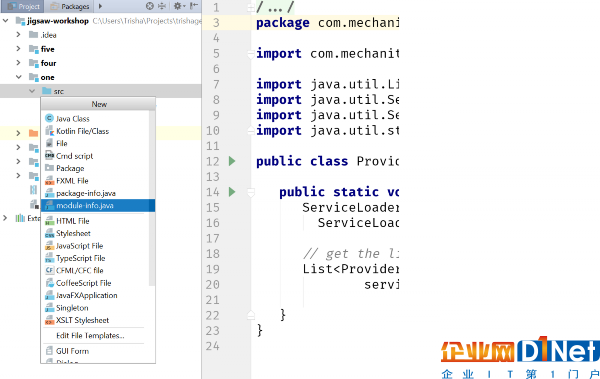Choose Java Class in the New menu
This screenshot has width=600, height=379.
pos(98,118)
